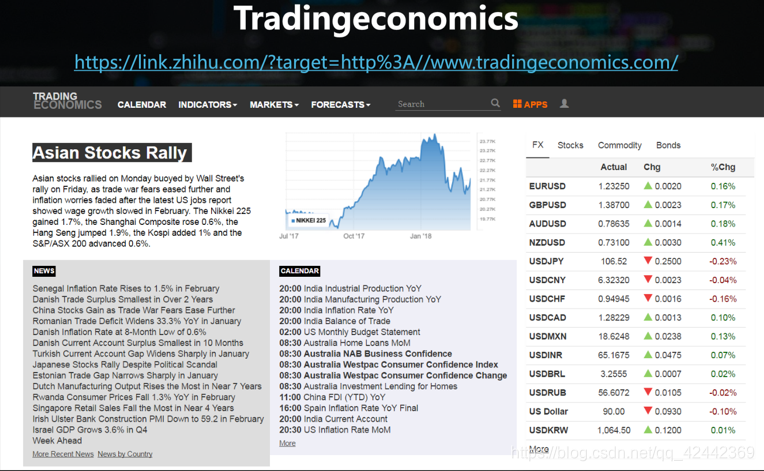Open the USDCAD currency pair
This screenshot has width=764, height=471.
pos(547,318)
